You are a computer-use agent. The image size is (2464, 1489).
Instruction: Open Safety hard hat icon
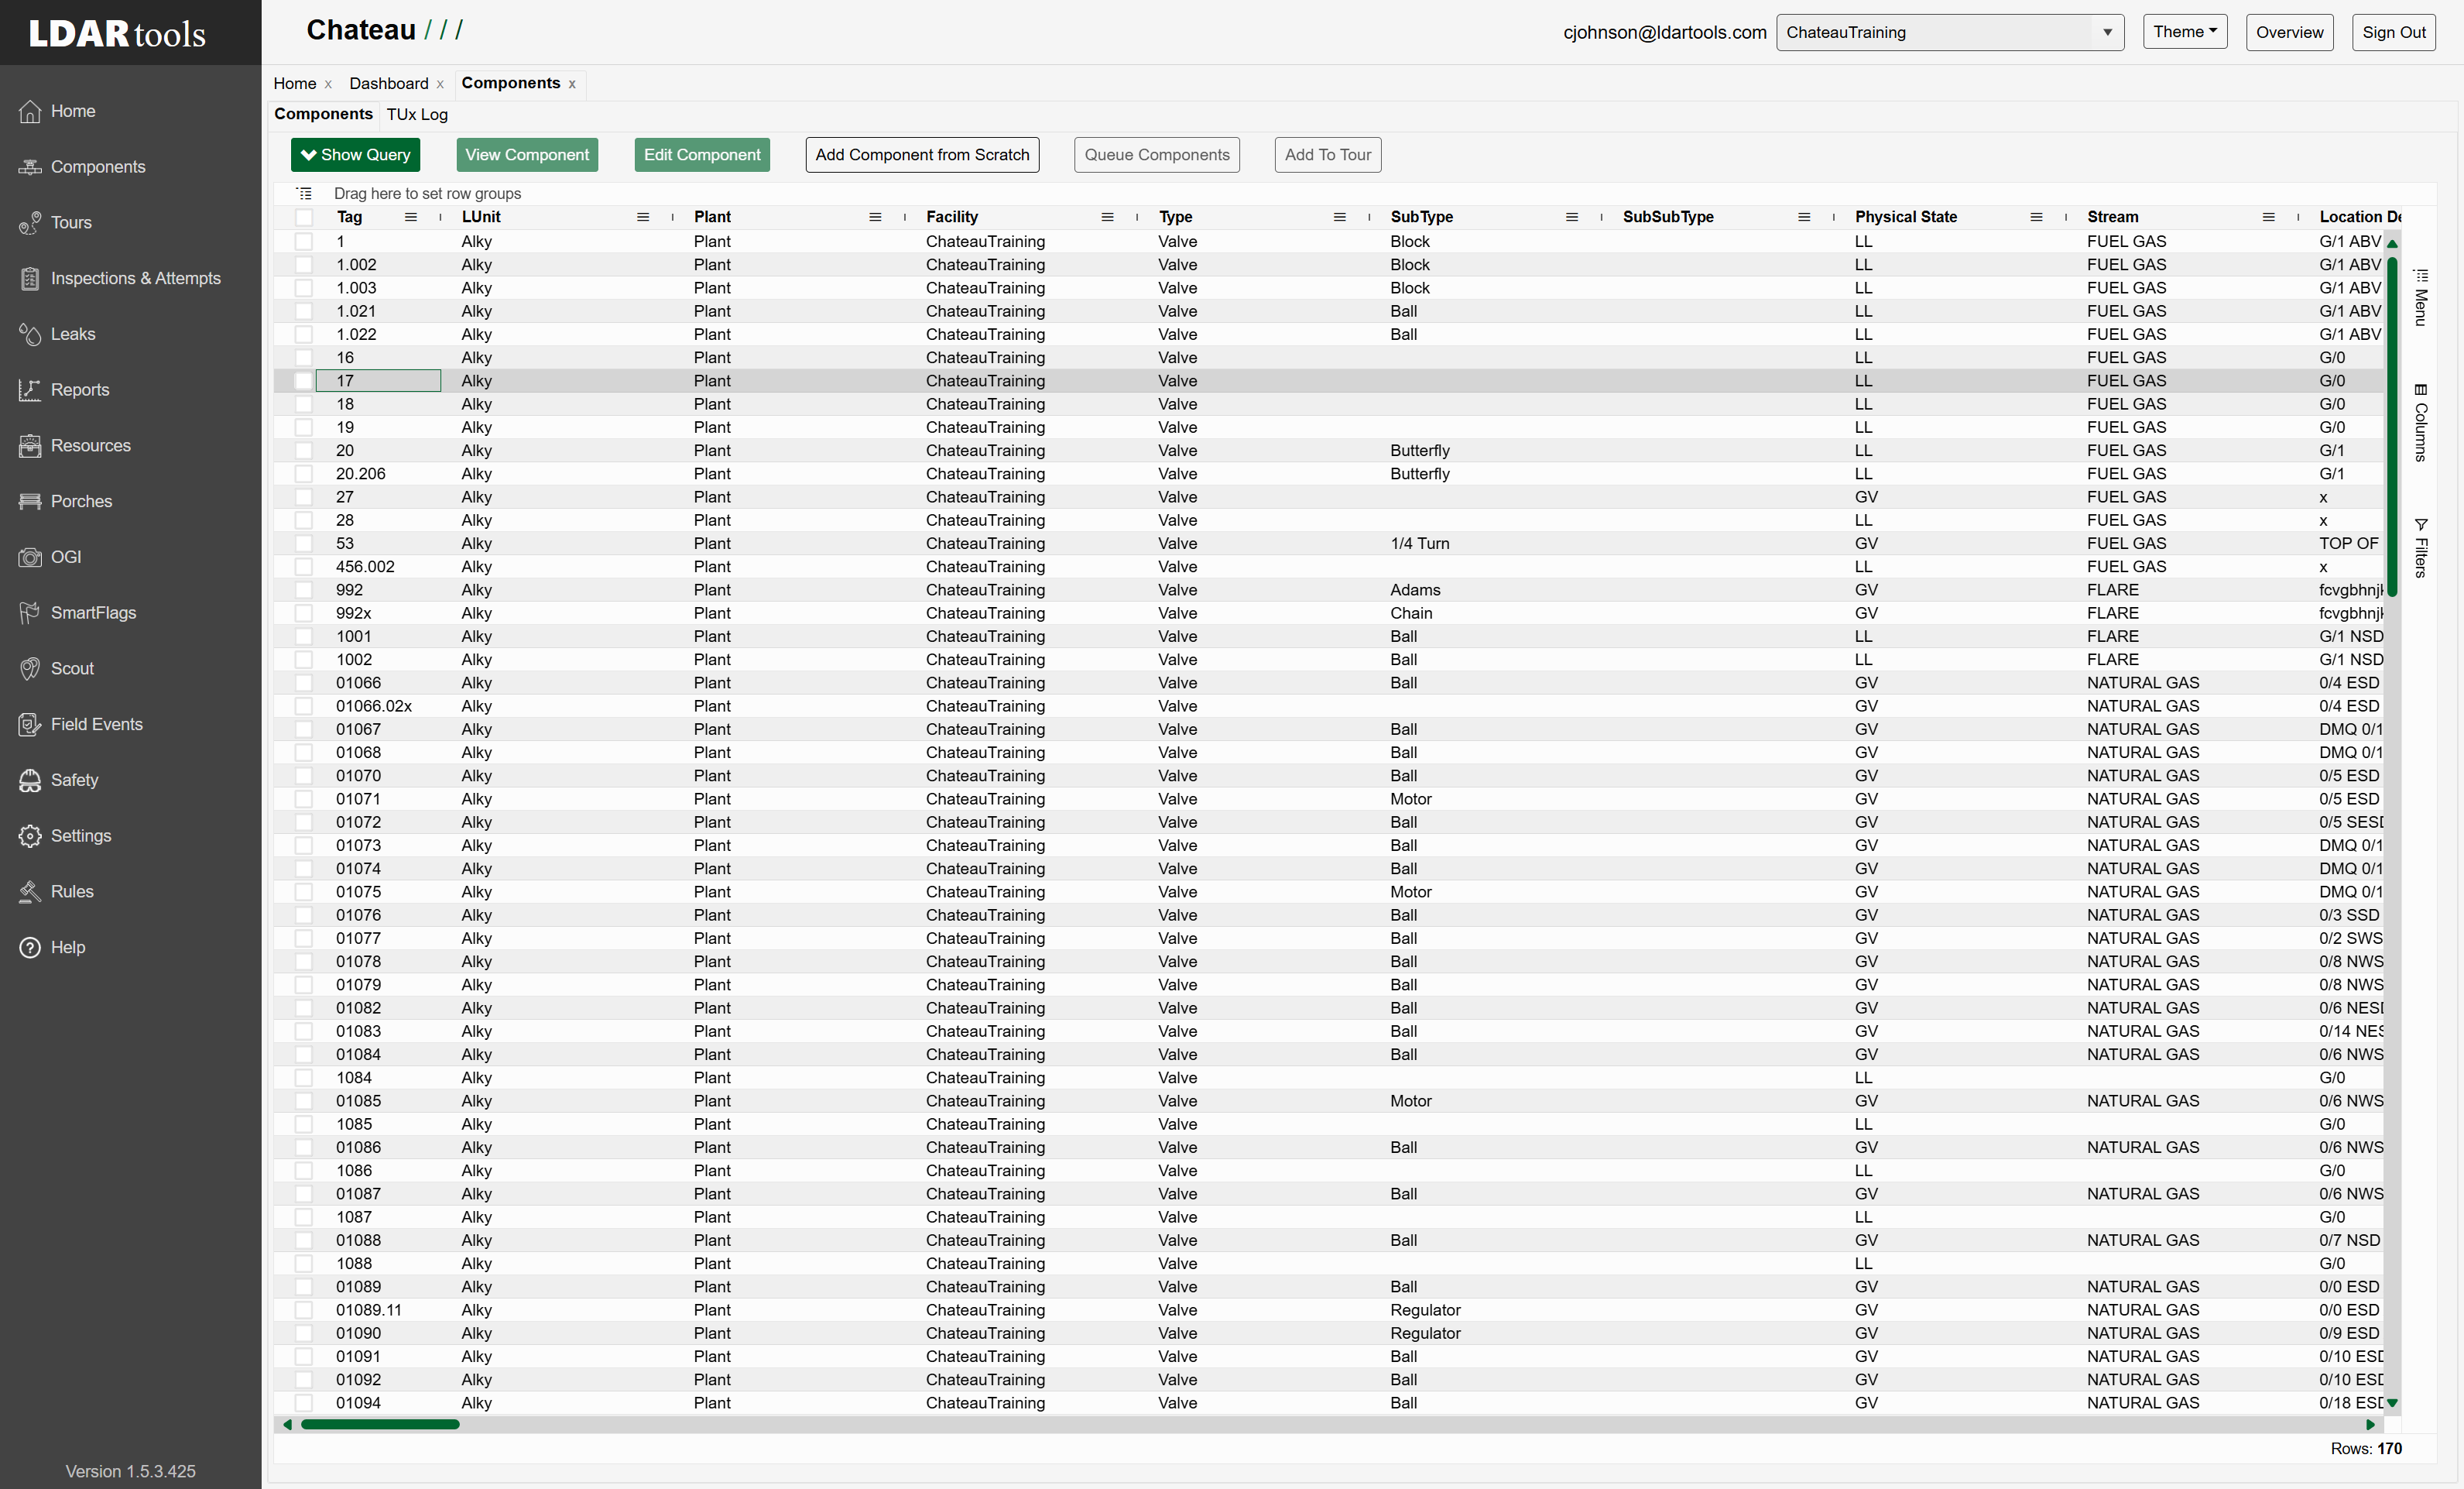point(30,780)
